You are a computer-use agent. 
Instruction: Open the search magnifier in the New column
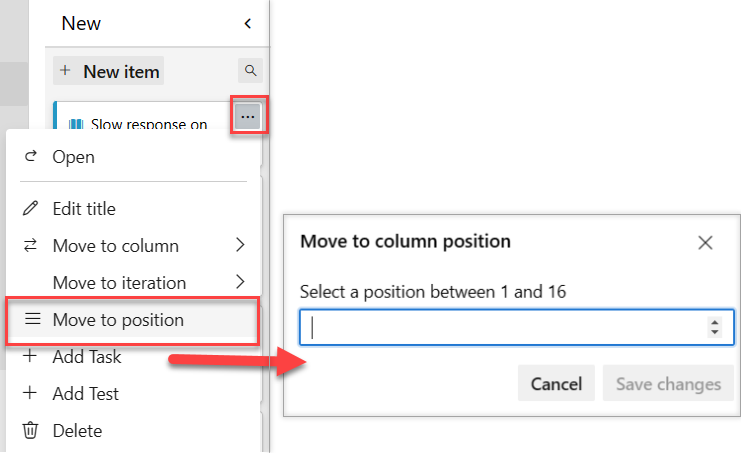[250, 71]
